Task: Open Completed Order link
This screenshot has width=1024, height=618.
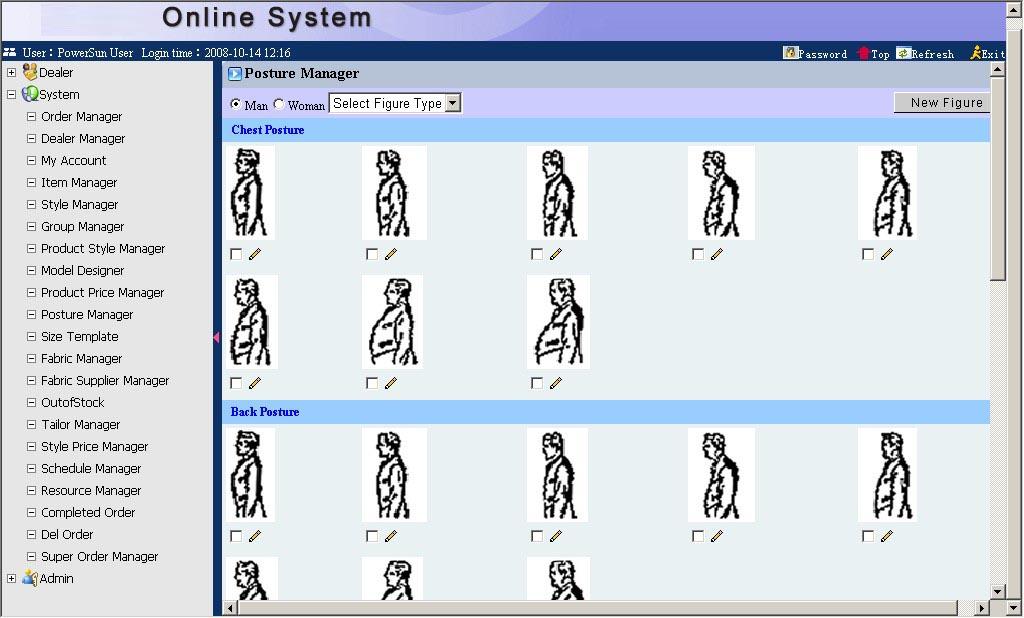Action: pyautogui.click(x=88, y=513)
